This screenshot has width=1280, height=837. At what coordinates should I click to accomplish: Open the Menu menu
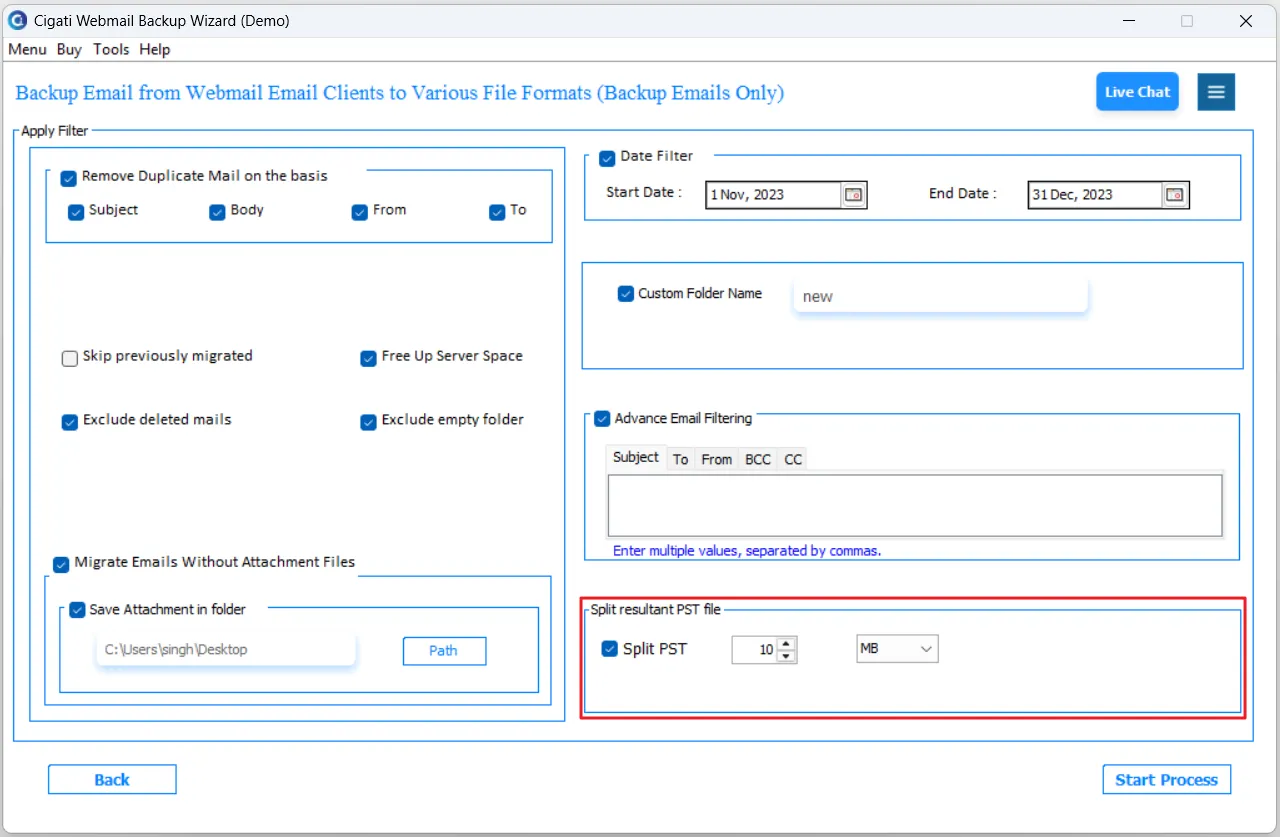pos(27,49)
